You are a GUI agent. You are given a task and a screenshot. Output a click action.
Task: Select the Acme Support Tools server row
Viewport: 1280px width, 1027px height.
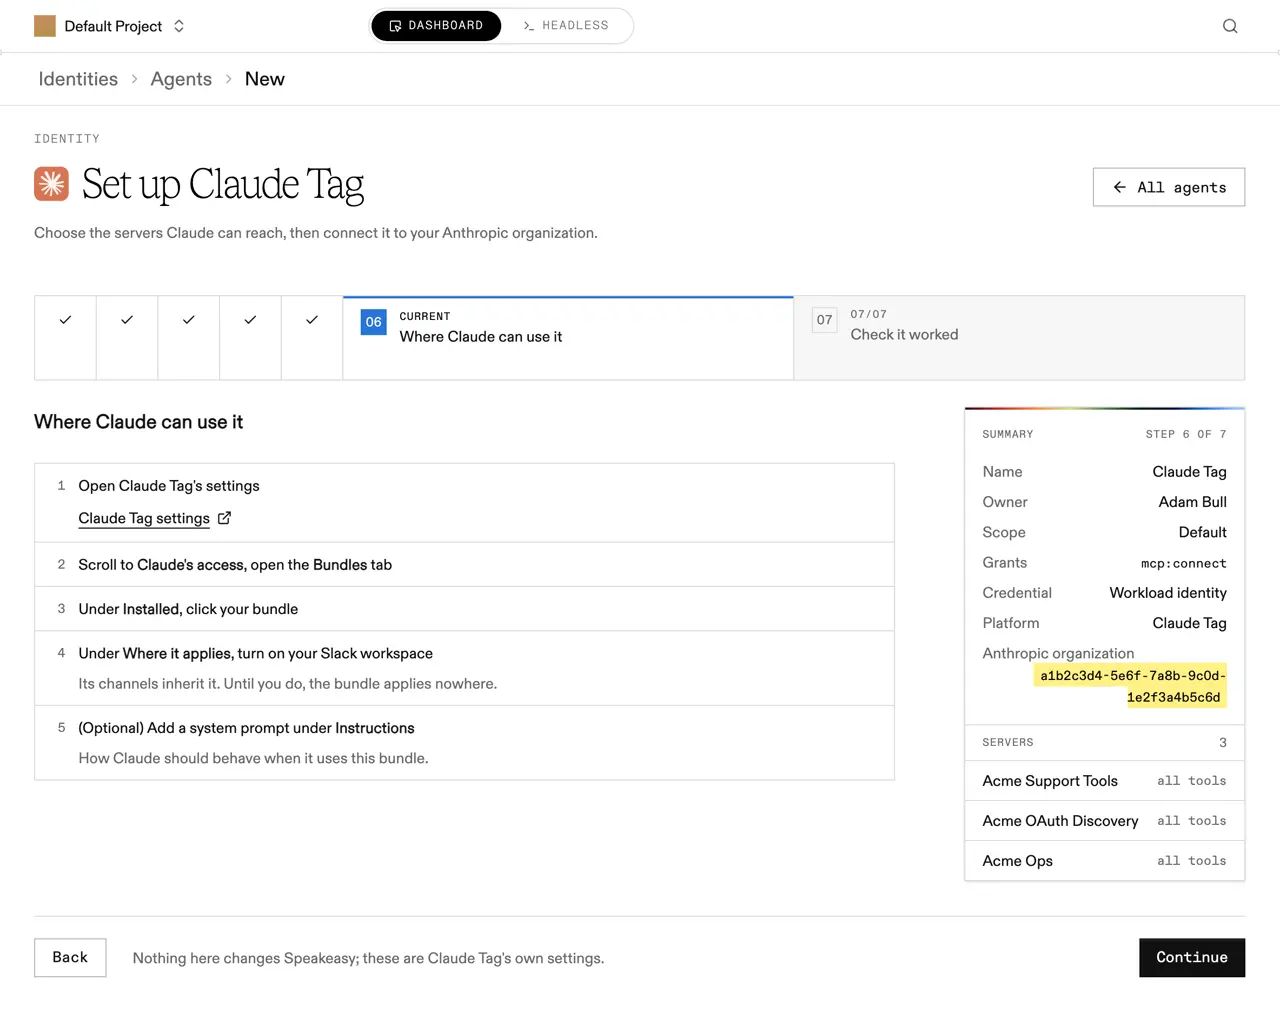1104,781
